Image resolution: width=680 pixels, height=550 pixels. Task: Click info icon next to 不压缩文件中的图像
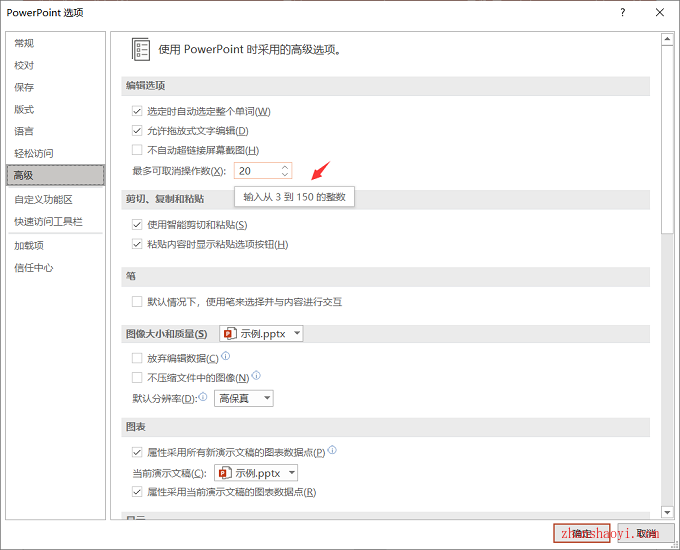click(256, 375)
